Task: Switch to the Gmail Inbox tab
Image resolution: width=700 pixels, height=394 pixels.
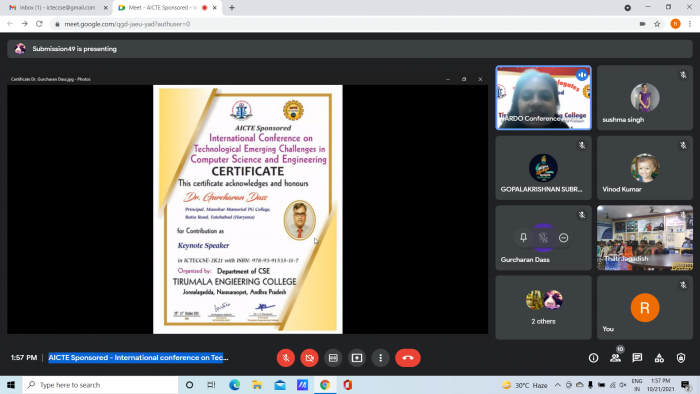Action: click(58, 8)
